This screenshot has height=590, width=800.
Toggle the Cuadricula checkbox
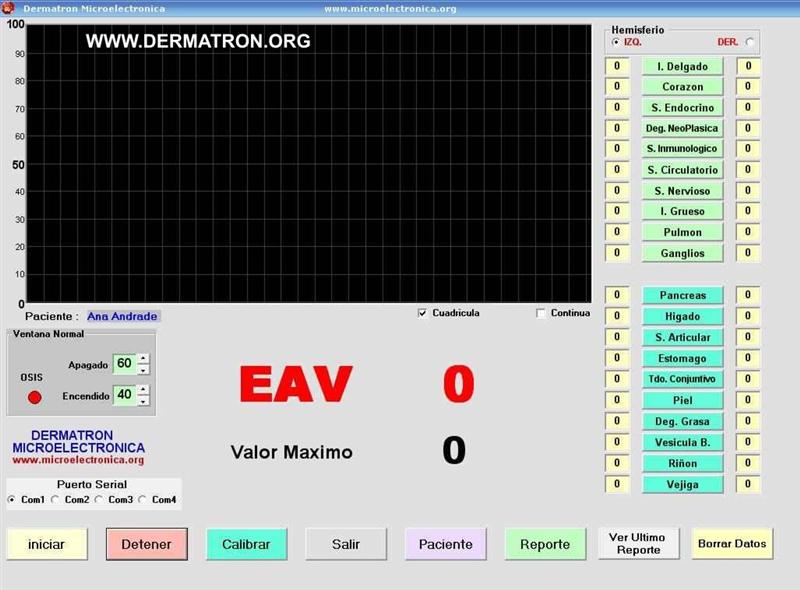[x=422, y=313]
